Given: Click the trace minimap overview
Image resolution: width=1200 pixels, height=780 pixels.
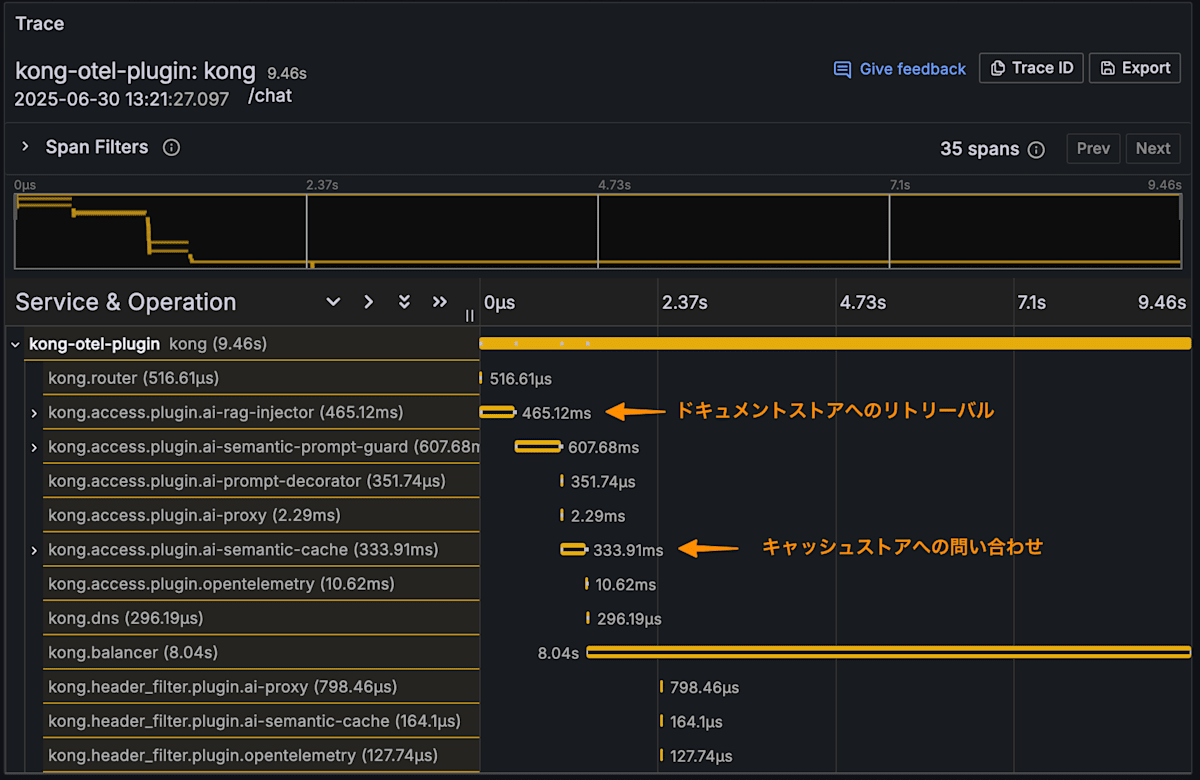Looking at the screenshot, I should [598, 231].
